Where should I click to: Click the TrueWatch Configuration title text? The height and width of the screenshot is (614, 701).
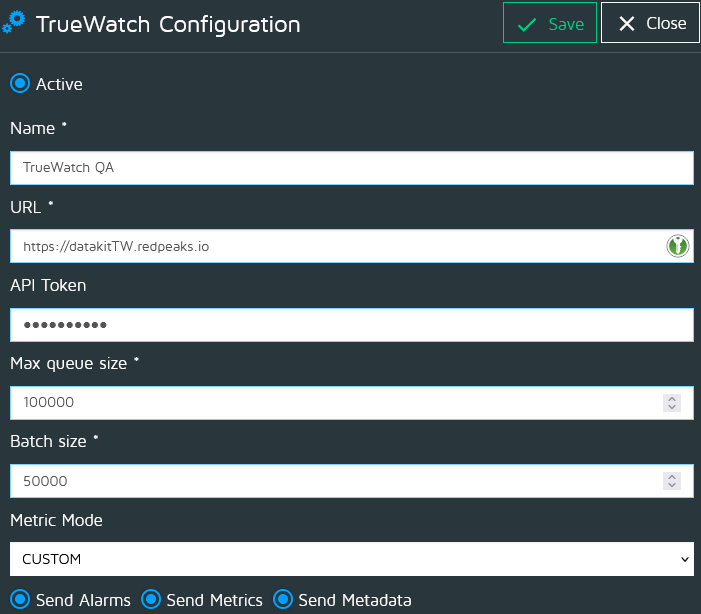[168, 24]
